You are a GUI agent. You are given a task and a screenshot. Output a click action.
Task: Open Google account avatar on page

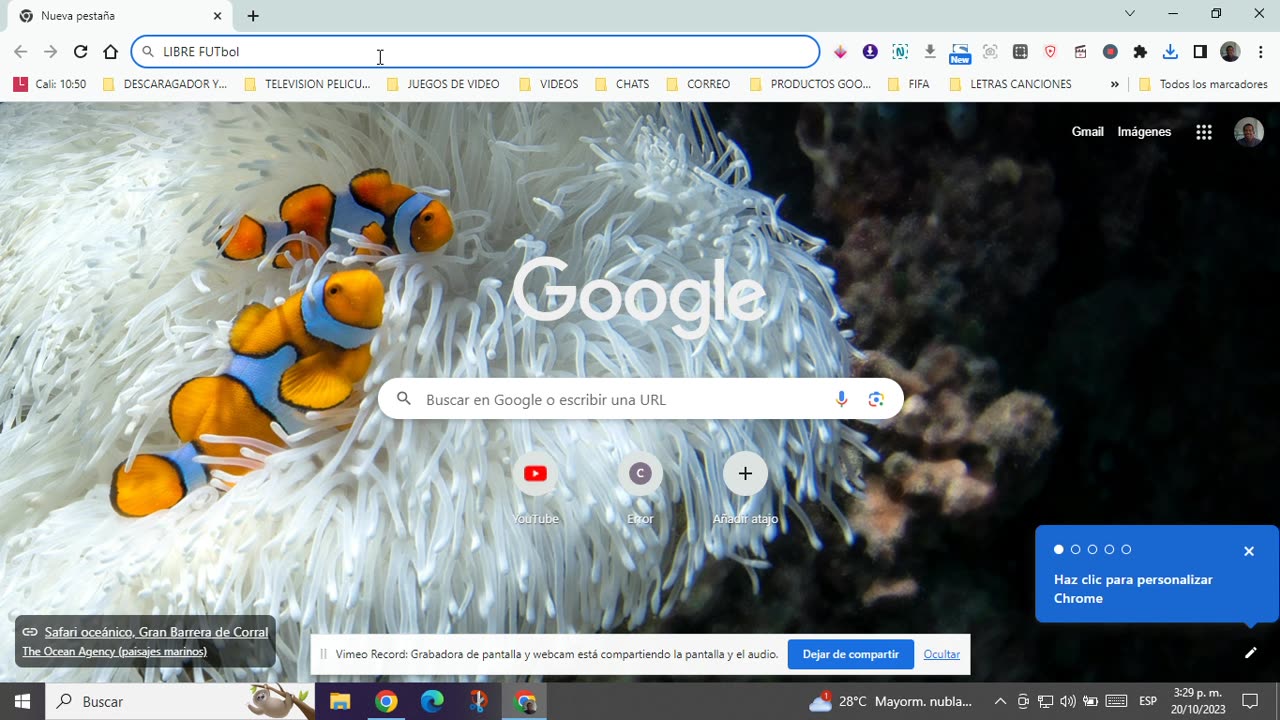1249,132
